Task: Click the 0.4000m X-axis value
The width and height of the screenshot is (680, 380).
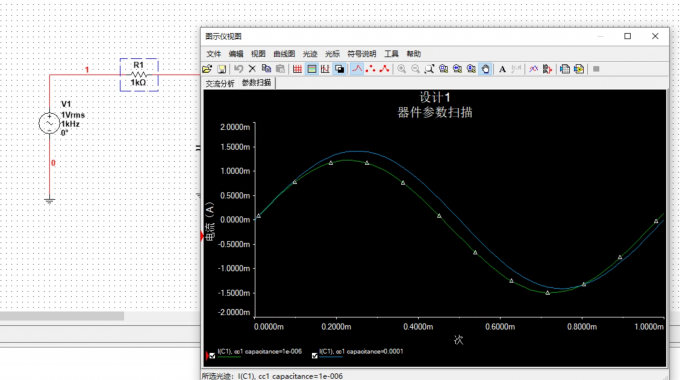Action: (x=418, y=327)
